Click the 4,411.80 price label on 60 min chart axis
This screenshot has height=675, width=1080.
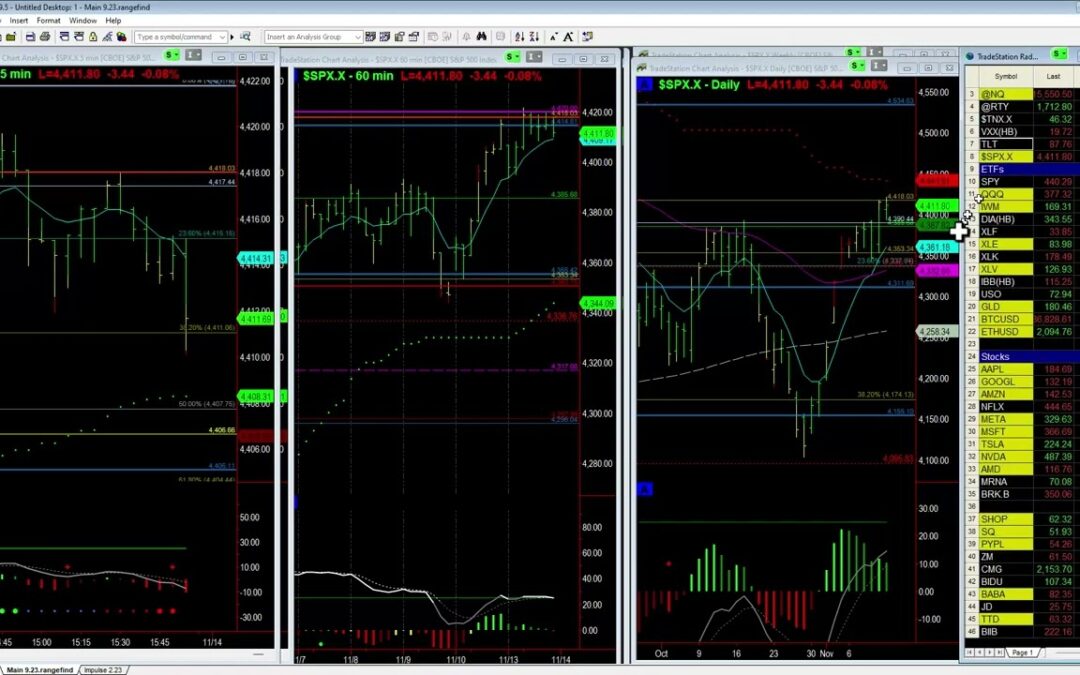point(597,133)
